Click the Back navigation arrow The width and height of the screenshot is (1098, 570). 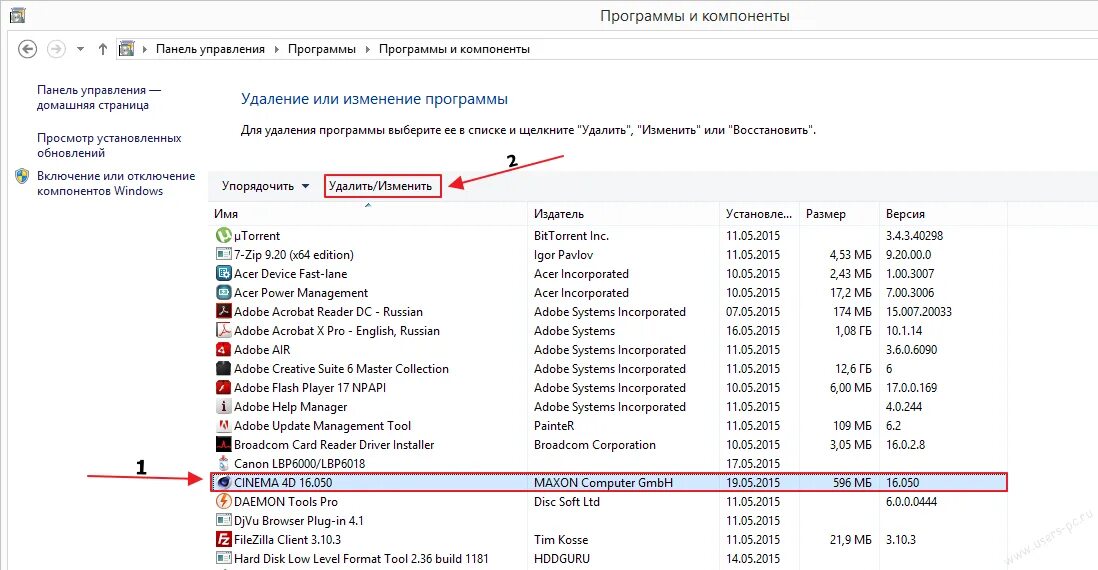click(27, 49)
